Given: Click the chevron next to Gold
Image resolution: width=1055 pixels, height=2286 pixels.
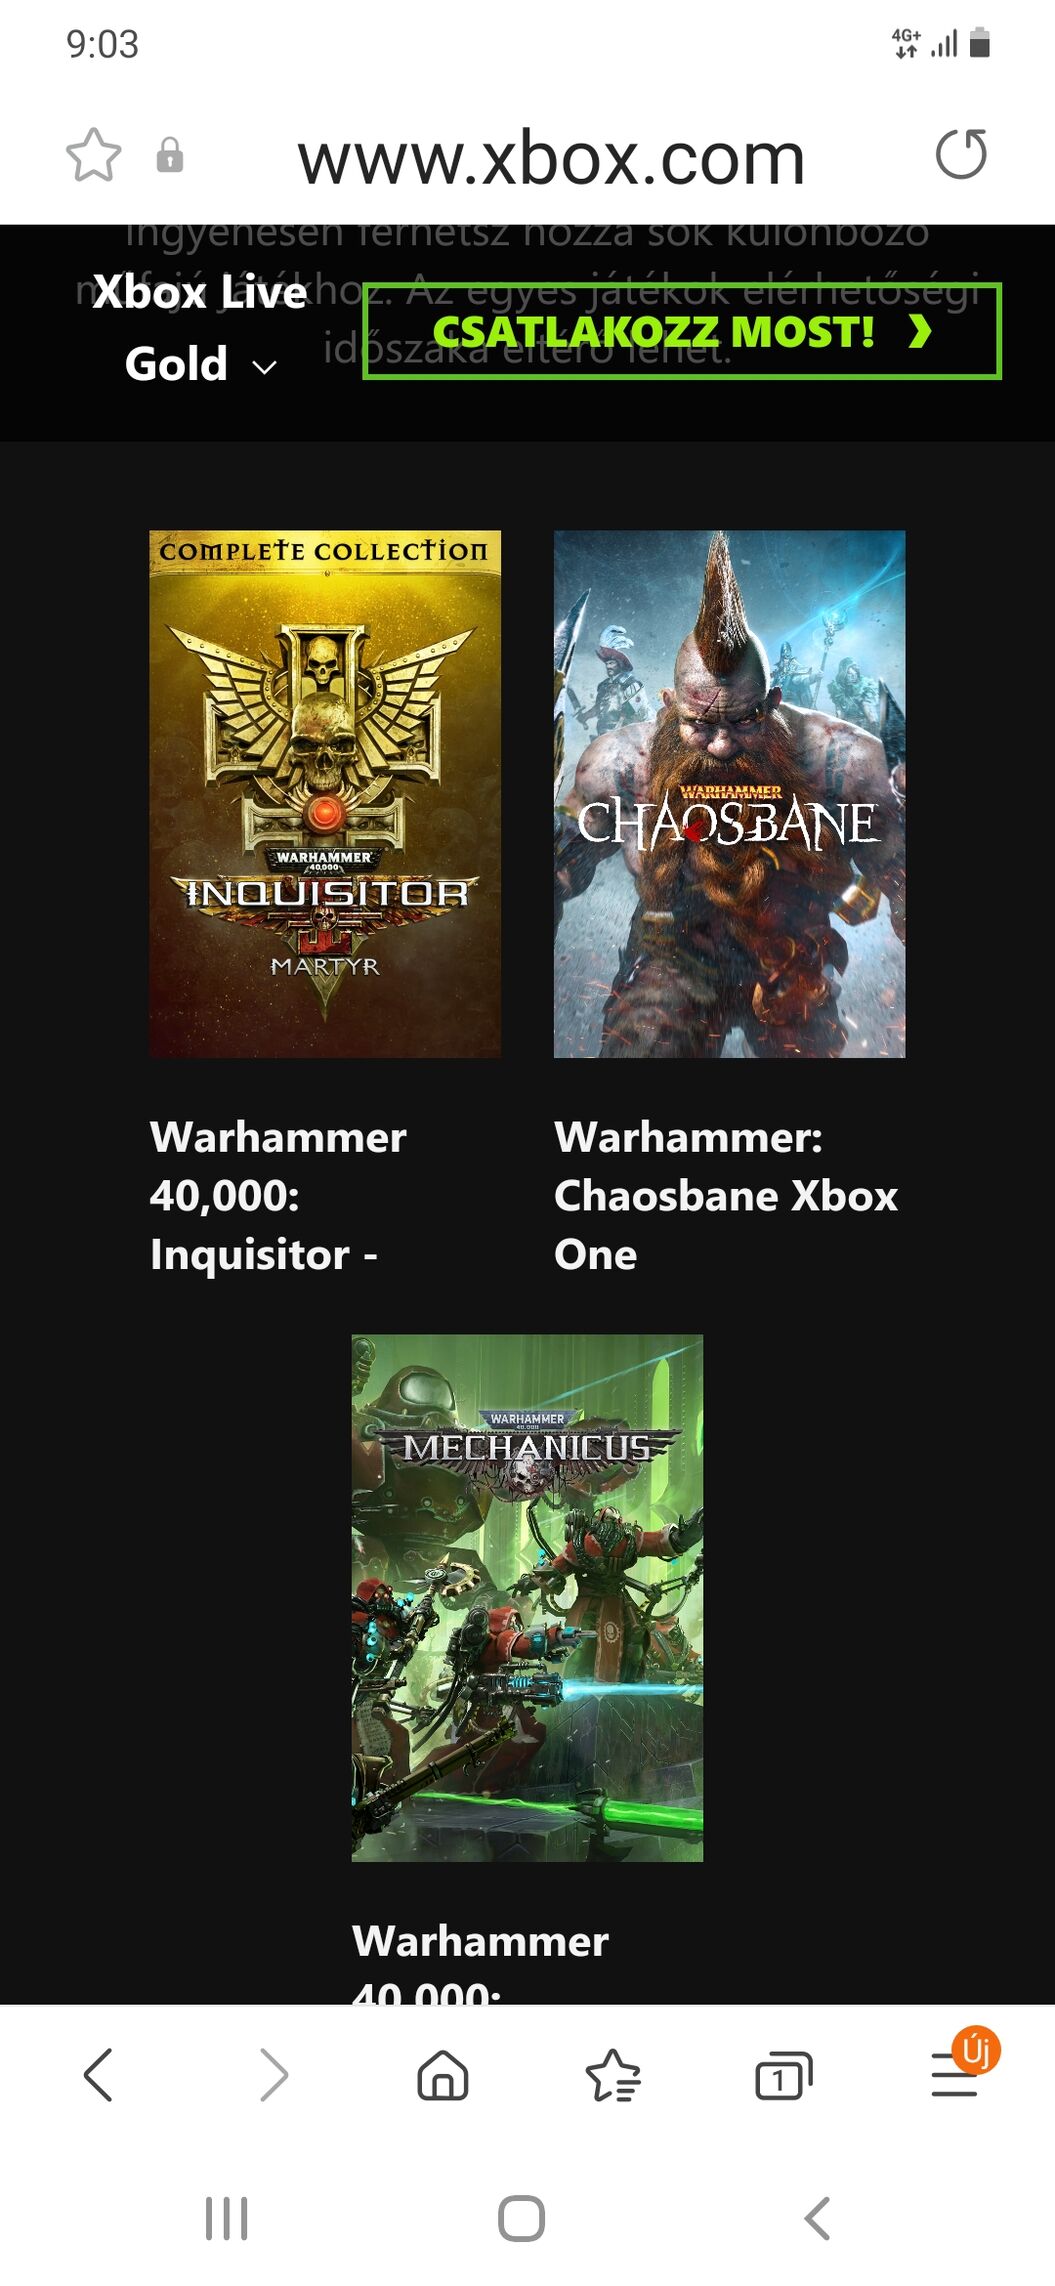Looking at the screenshot, I should 264,367.
